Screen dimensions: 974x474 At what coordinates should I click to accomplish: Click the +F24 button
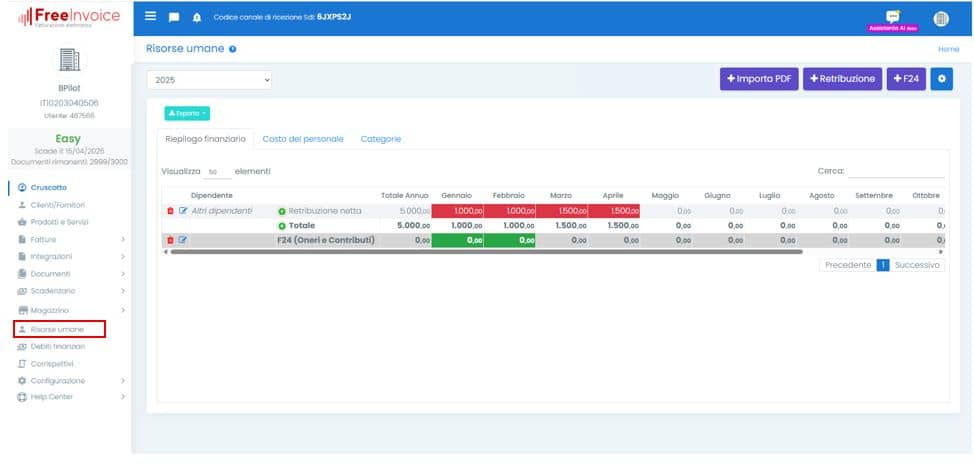(x=906, y=79)
